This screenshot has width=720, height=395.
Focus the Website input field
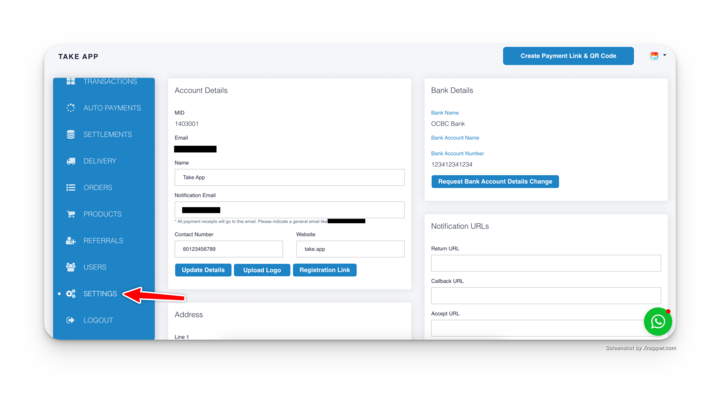tap(350, 249)
